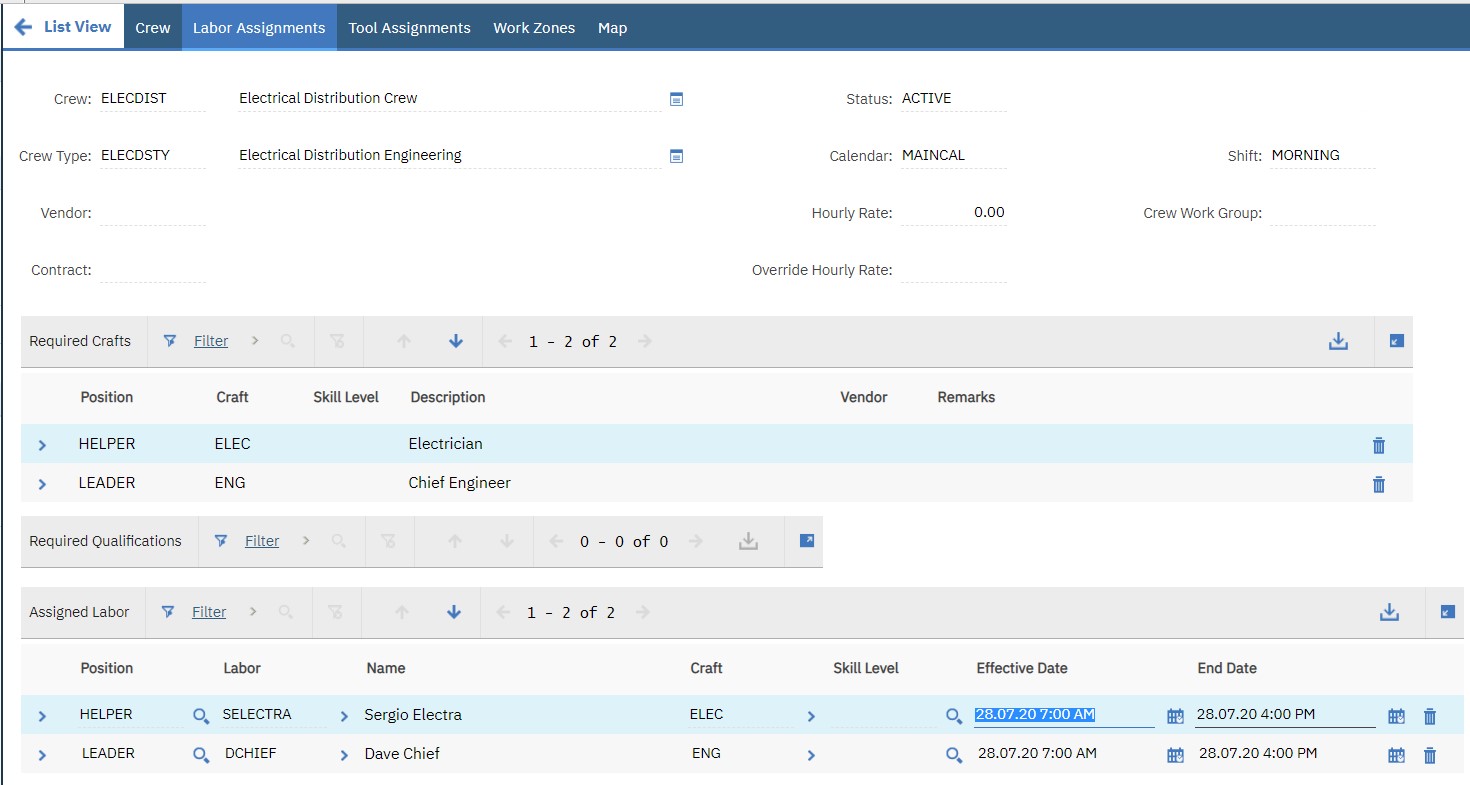Expand the HELPER craft row details
The width and height of the screenshot is (1470, 785).
[x=40, y=443]
